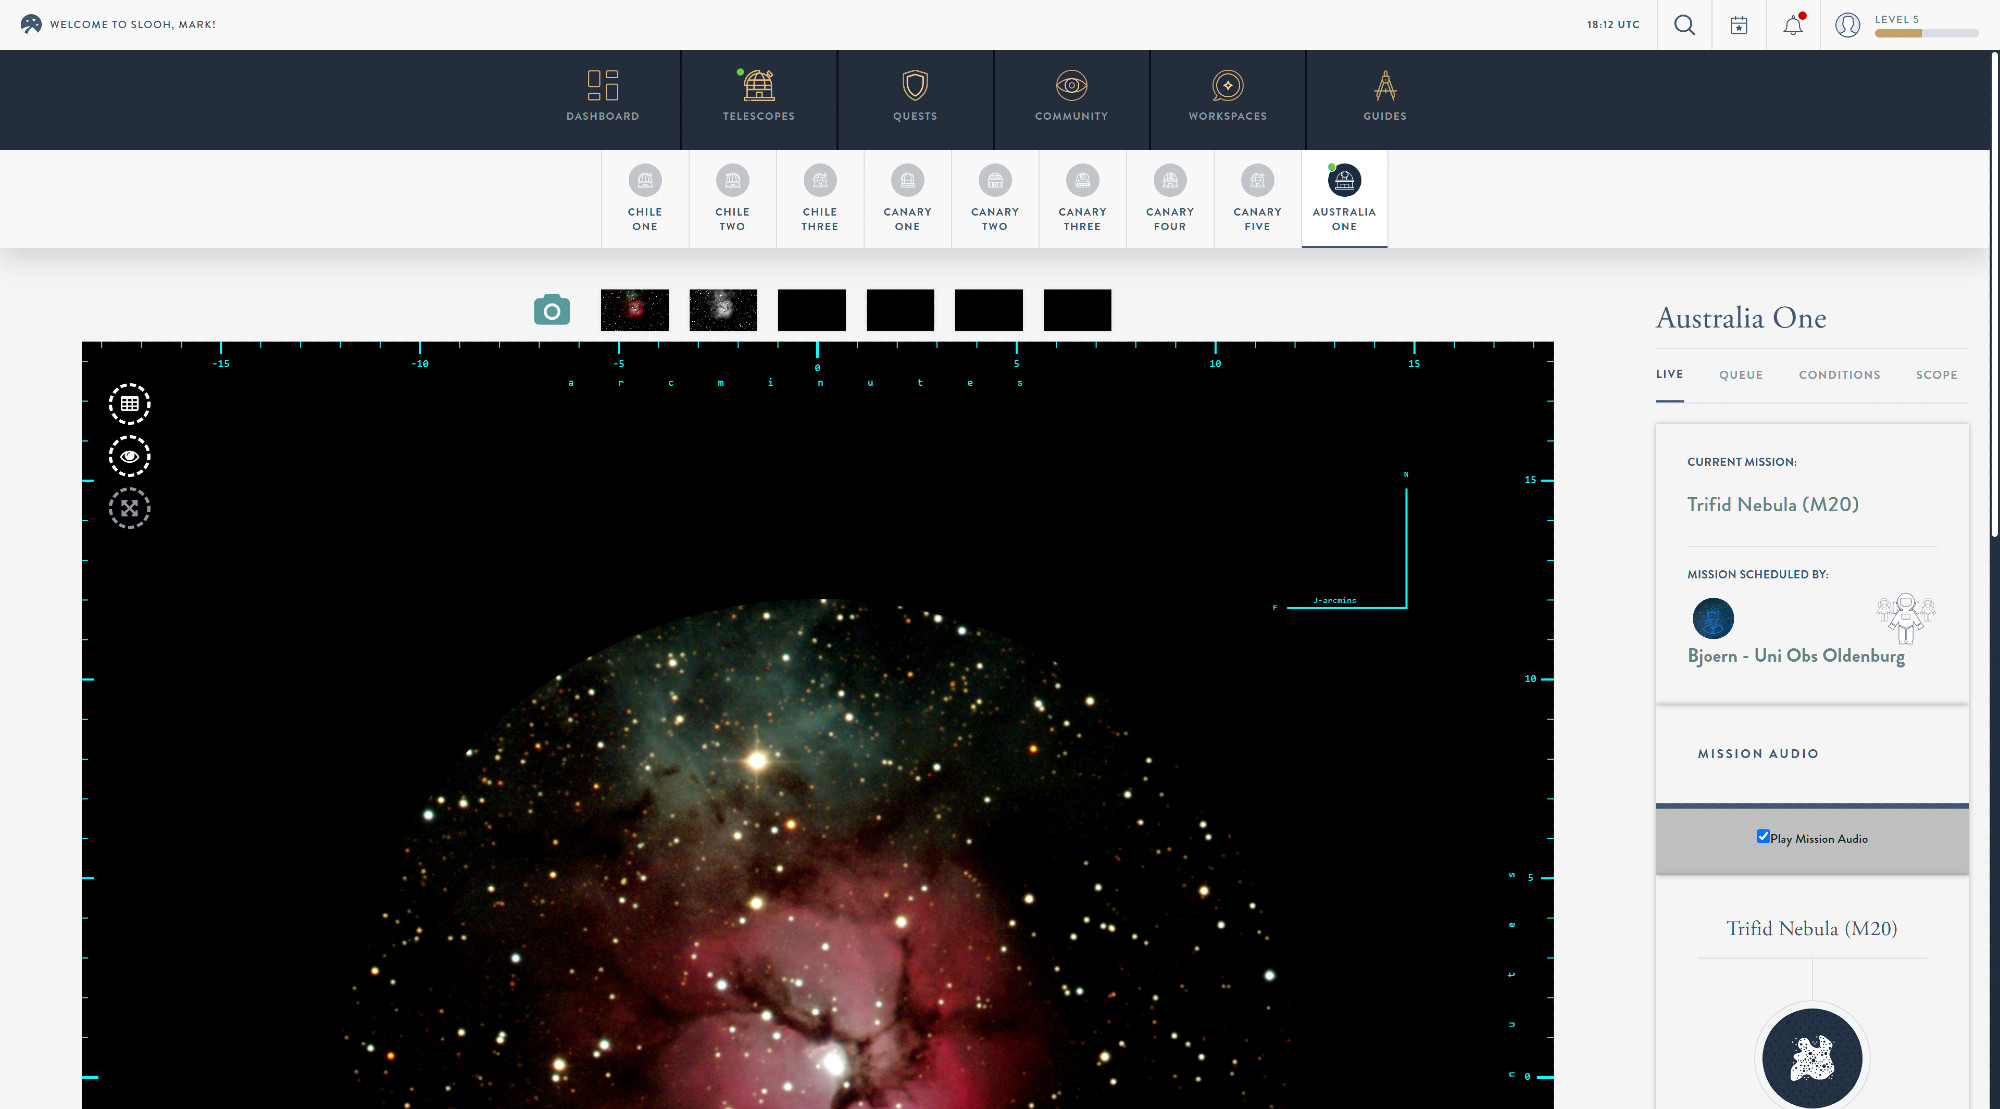The image size is (2000, 1109).
Task: Open the Guides compass icon
Action: tap(1385, 86)
